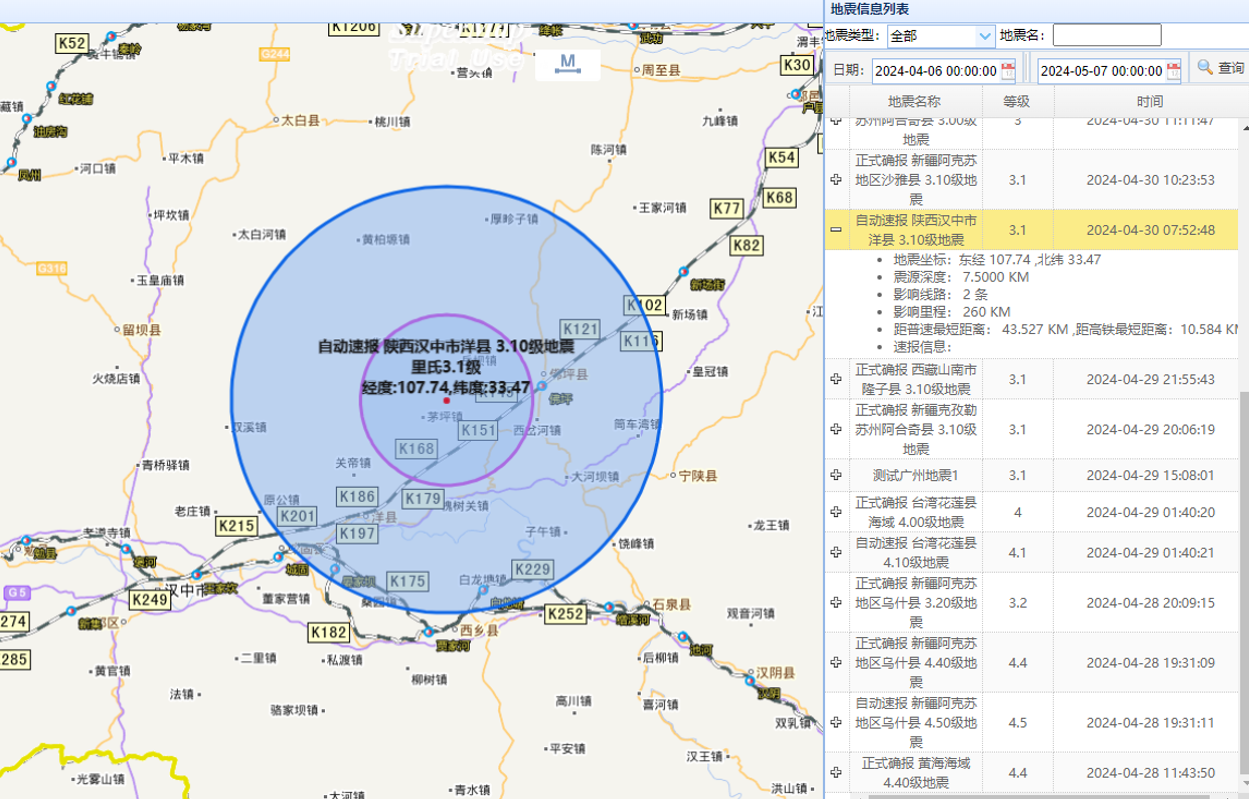This screenshot has width=1249, height=799.
Task: Click the red epicenter dot on map
Action: (446, 400)
